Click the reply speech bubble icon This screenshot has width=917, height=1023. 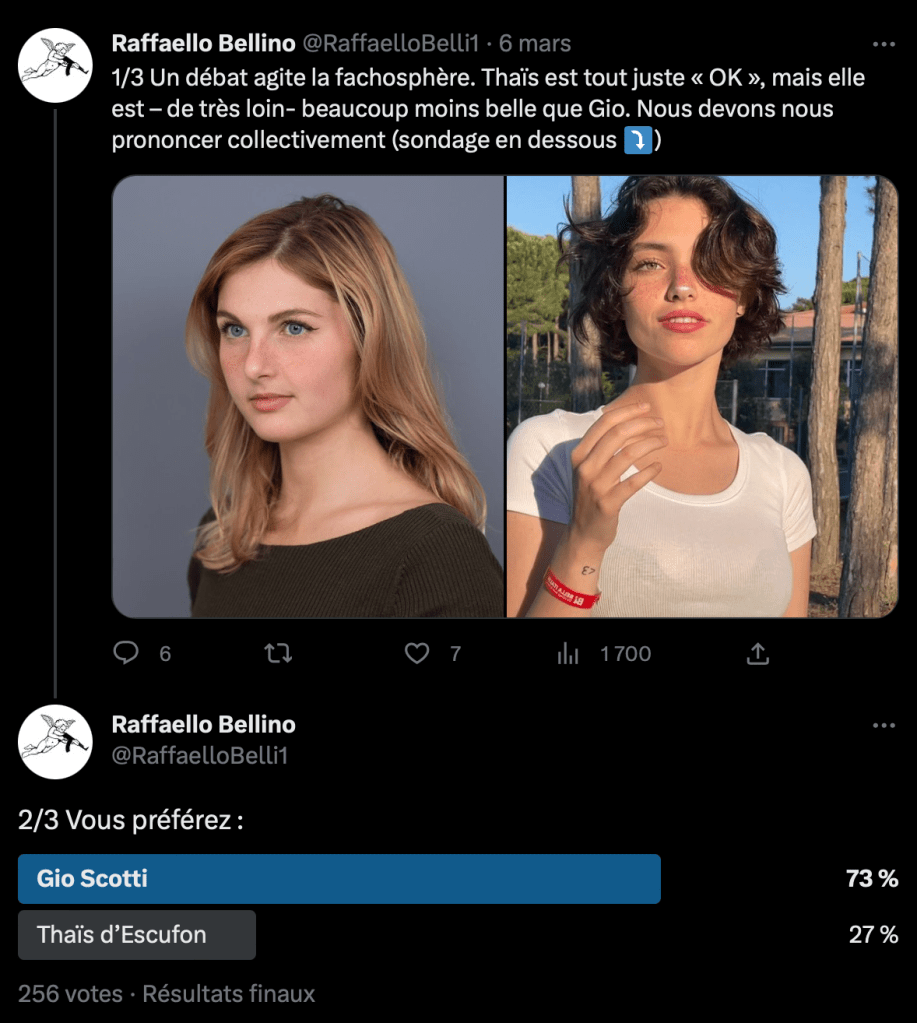tap(126, 653)
